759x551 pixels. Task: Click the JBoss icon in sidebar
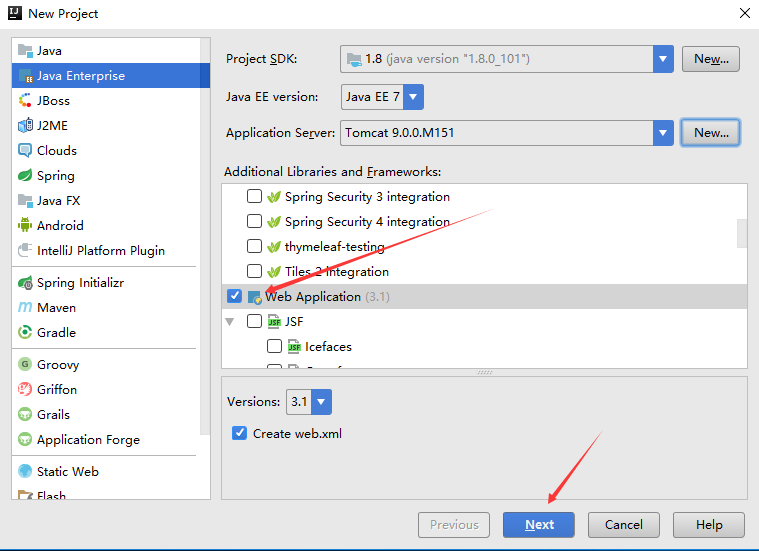point(25,101)
